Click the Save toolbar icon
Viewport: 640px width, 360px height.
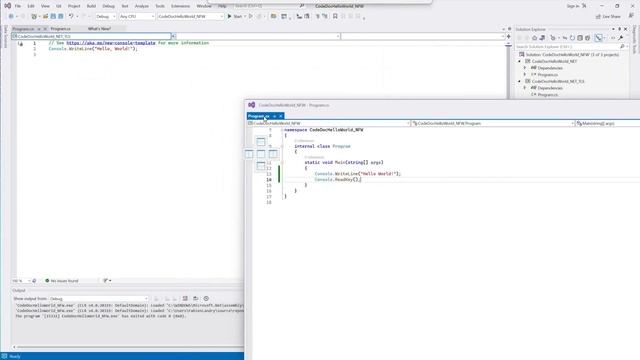[x=53, y=16]
